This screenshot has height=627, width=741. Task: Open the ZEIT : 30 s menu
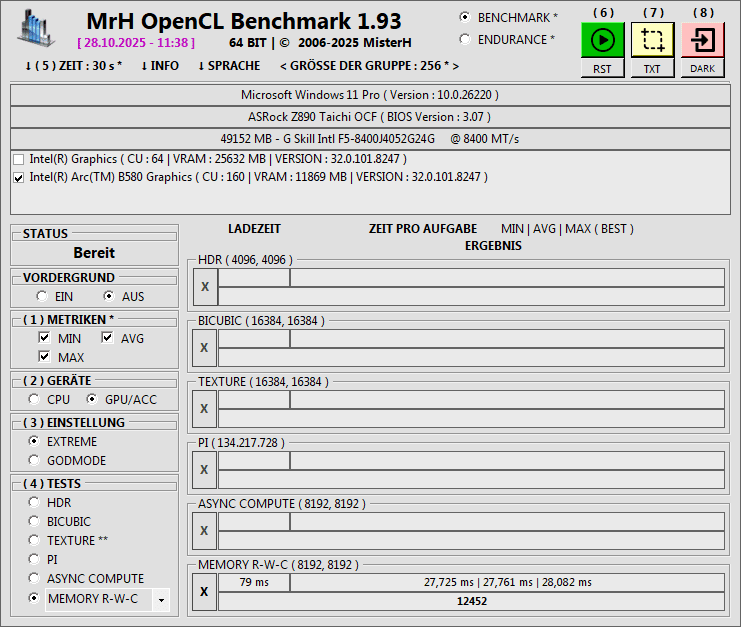point(73,66)
